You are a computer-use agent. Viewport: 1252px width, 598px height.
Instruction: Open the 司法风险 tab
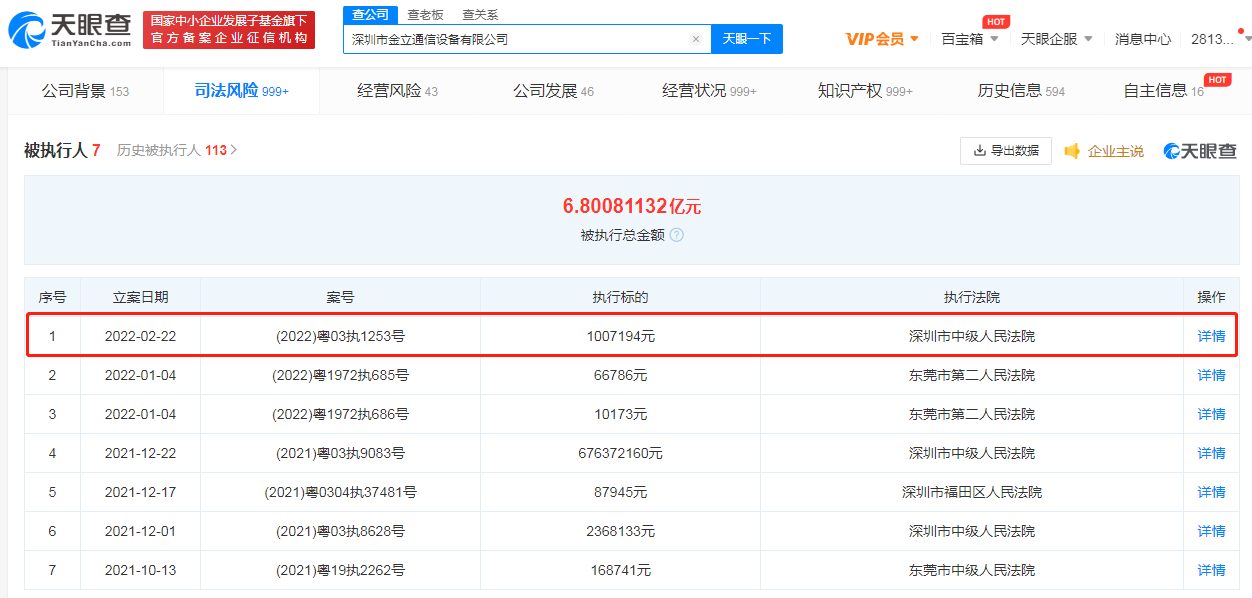click(x=241, y=91)
